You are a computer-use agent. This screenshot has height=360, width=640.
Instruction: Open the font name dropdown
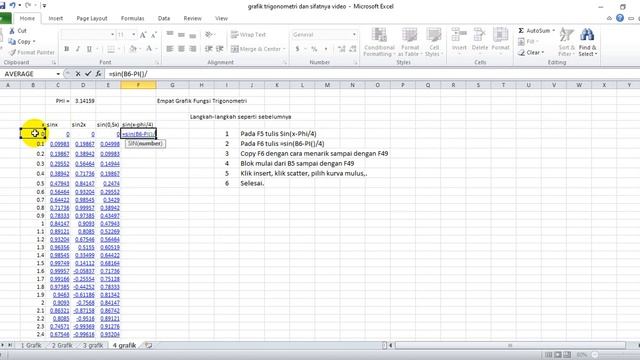[x=113, y=35]
